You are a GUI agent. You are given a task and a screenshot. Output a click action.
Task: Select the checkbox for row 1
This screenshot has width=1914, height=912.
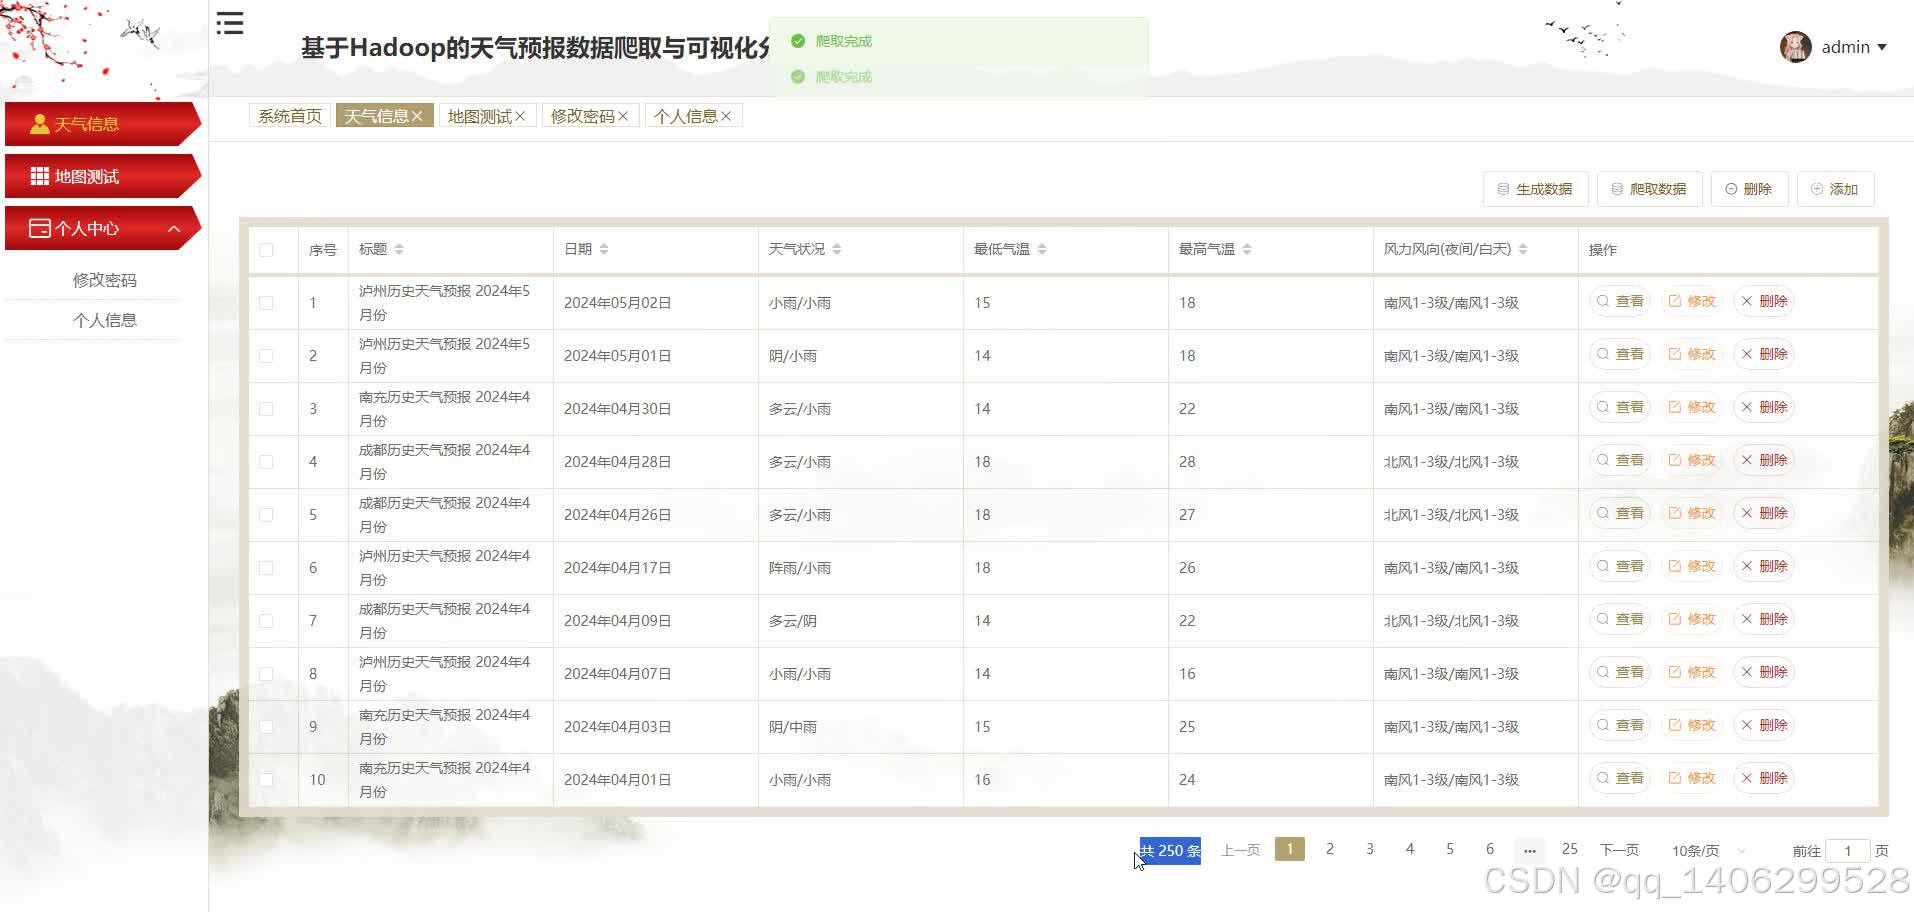tap(266, 303)
